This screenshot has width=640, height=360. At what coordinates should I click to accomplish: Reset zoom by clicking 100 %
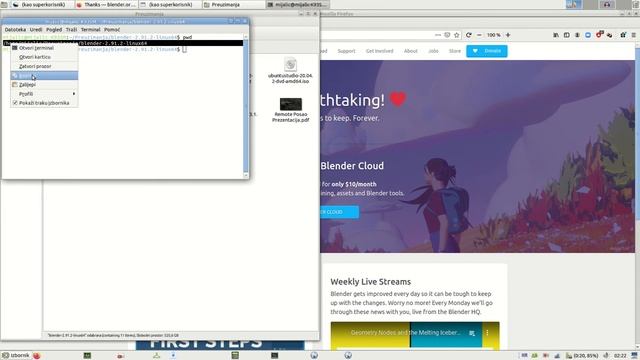click(493, 35)
